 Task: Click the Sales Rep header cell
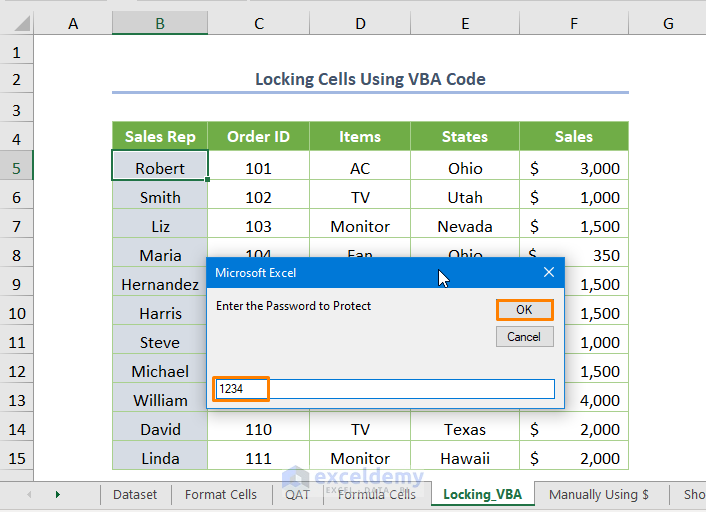pos(160,137)
